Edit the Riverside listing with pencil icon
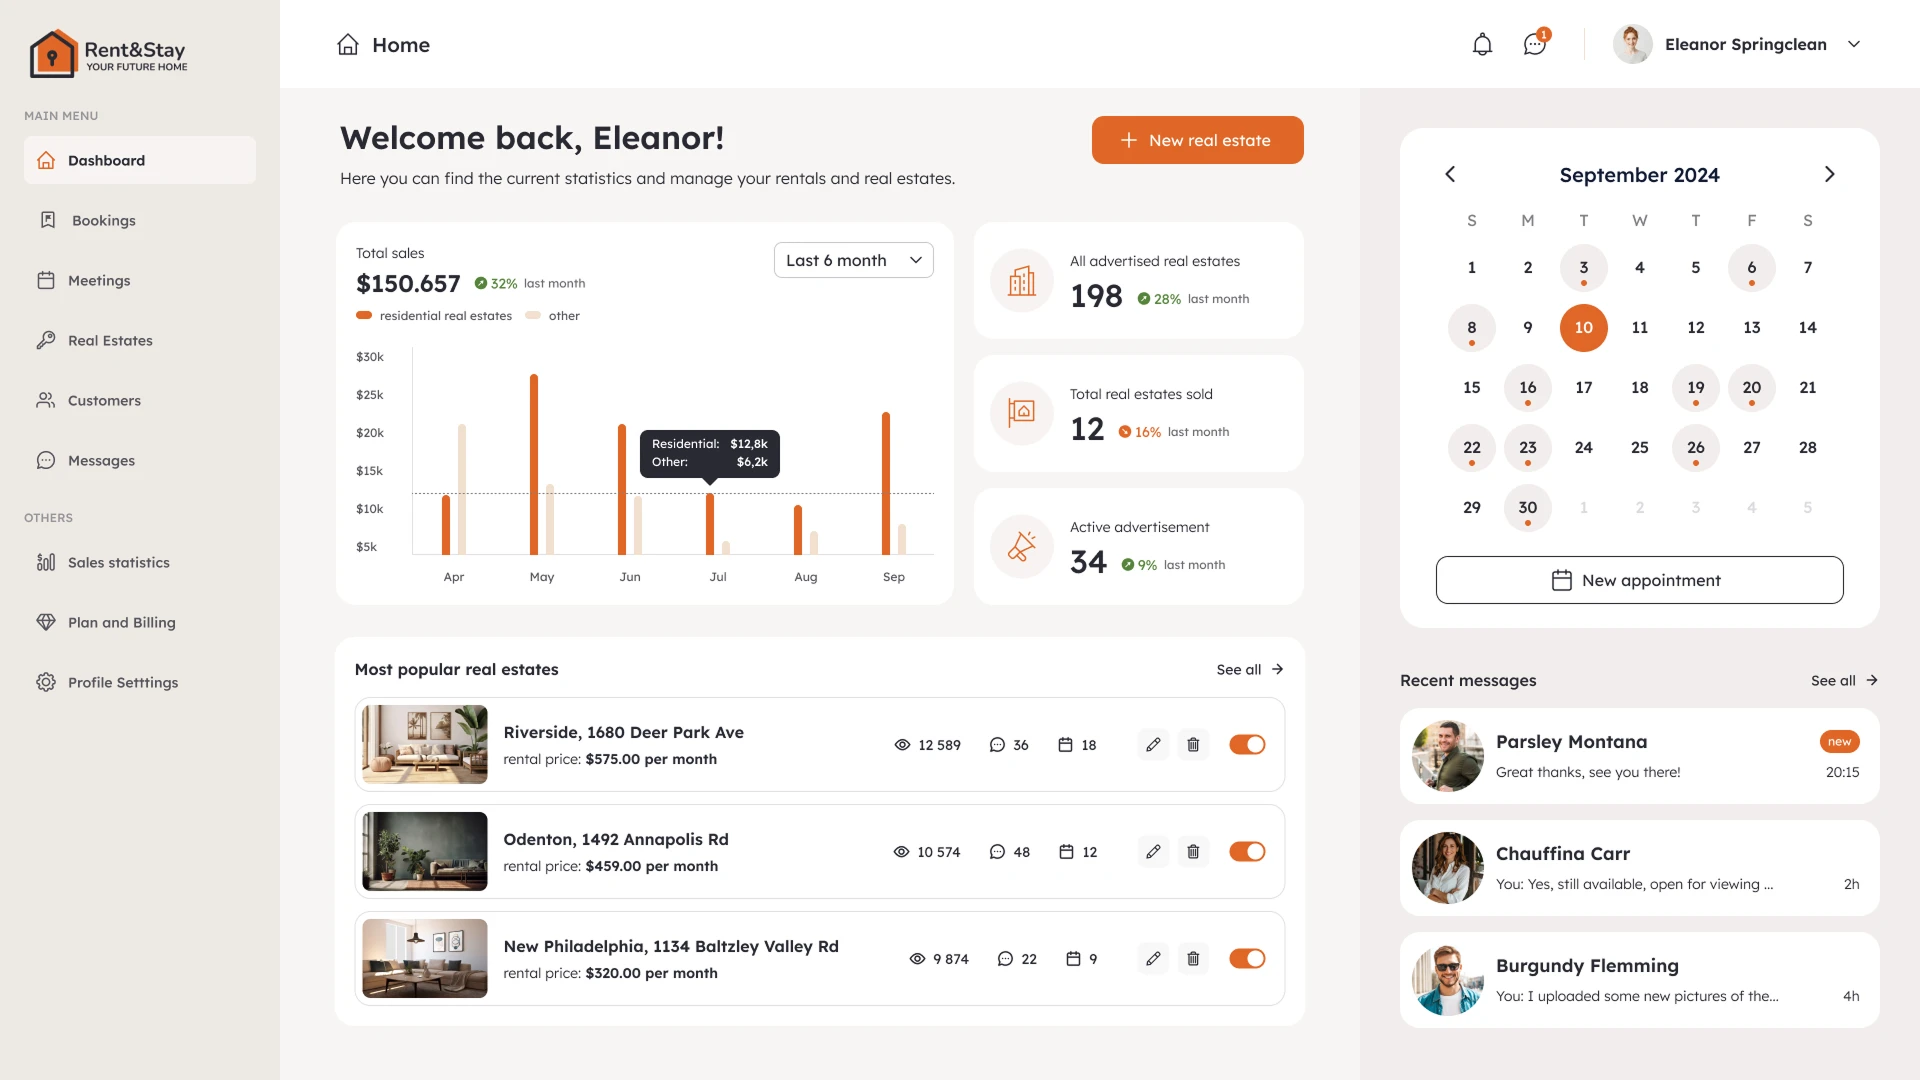Screen dimensions: 1920x1080 coord(1153,744)
